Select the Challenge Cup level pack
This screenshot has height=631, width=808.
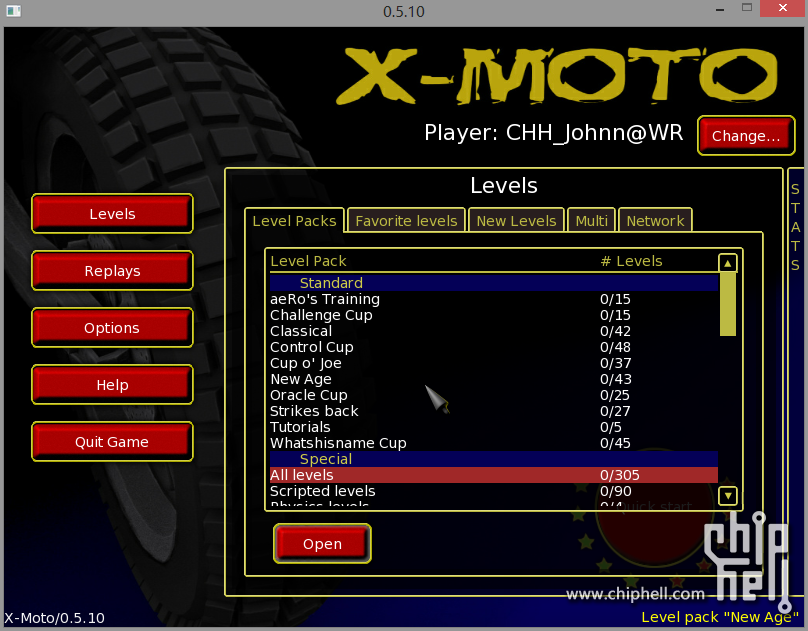(x=494, y=315)
